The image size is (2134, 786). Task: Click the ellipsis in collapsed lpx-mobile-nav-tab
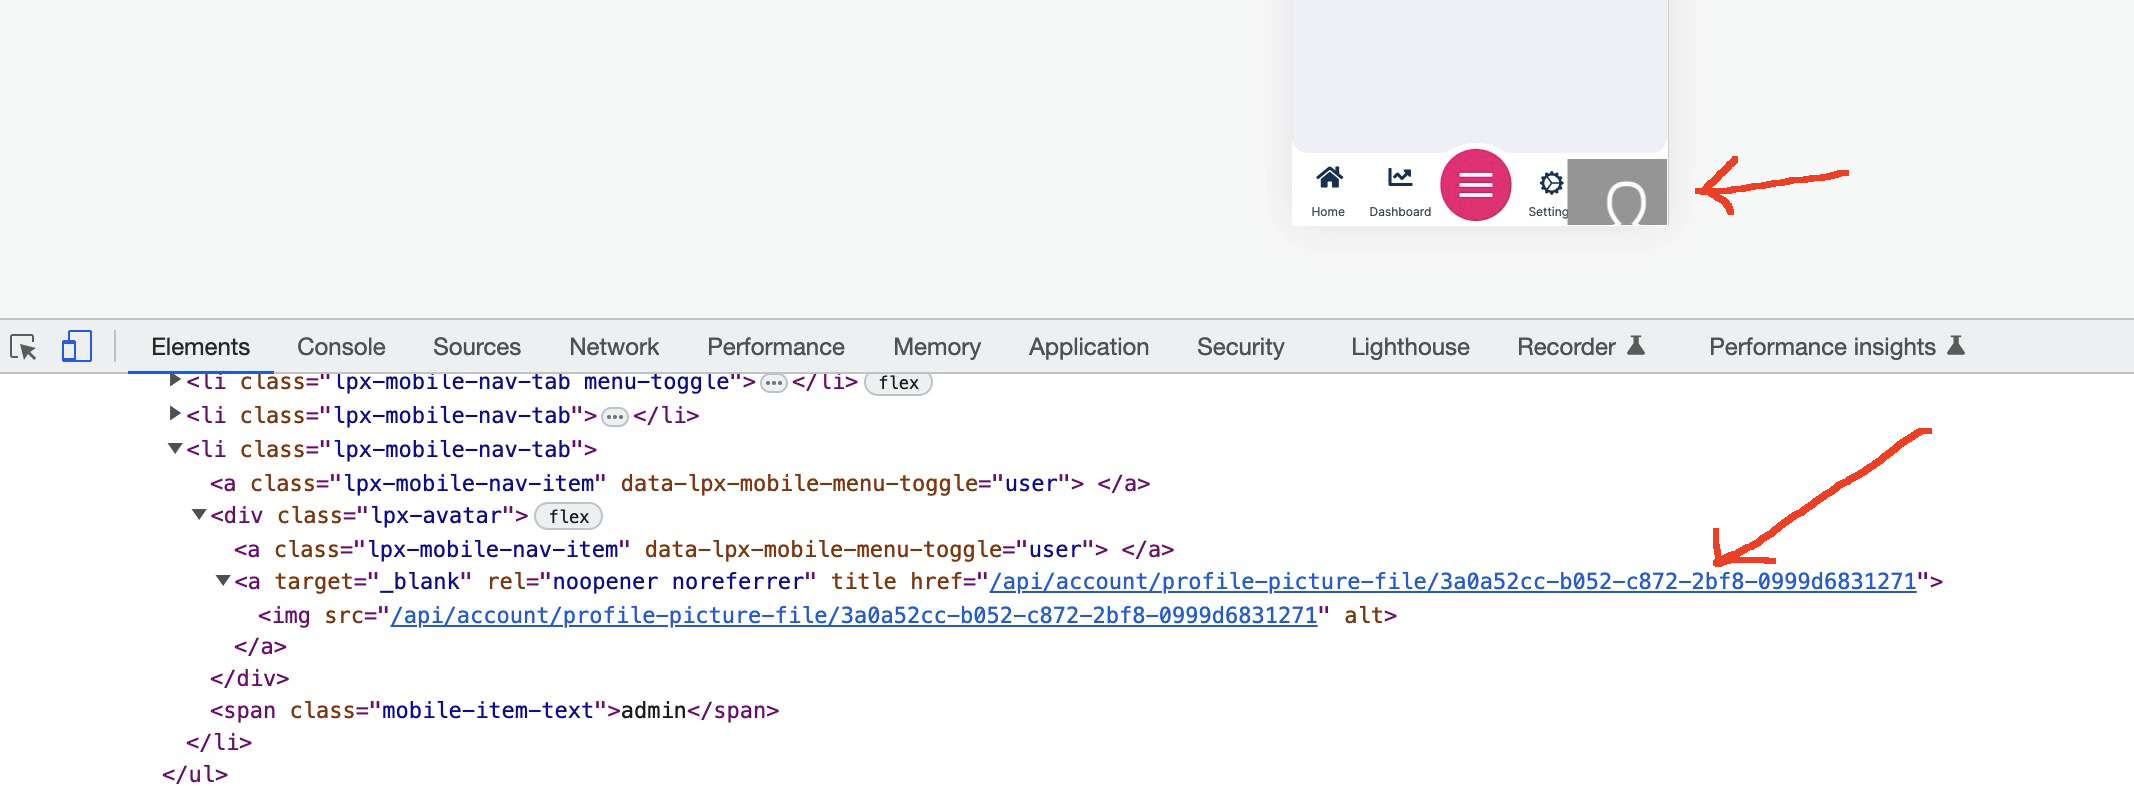pos(614,417)
